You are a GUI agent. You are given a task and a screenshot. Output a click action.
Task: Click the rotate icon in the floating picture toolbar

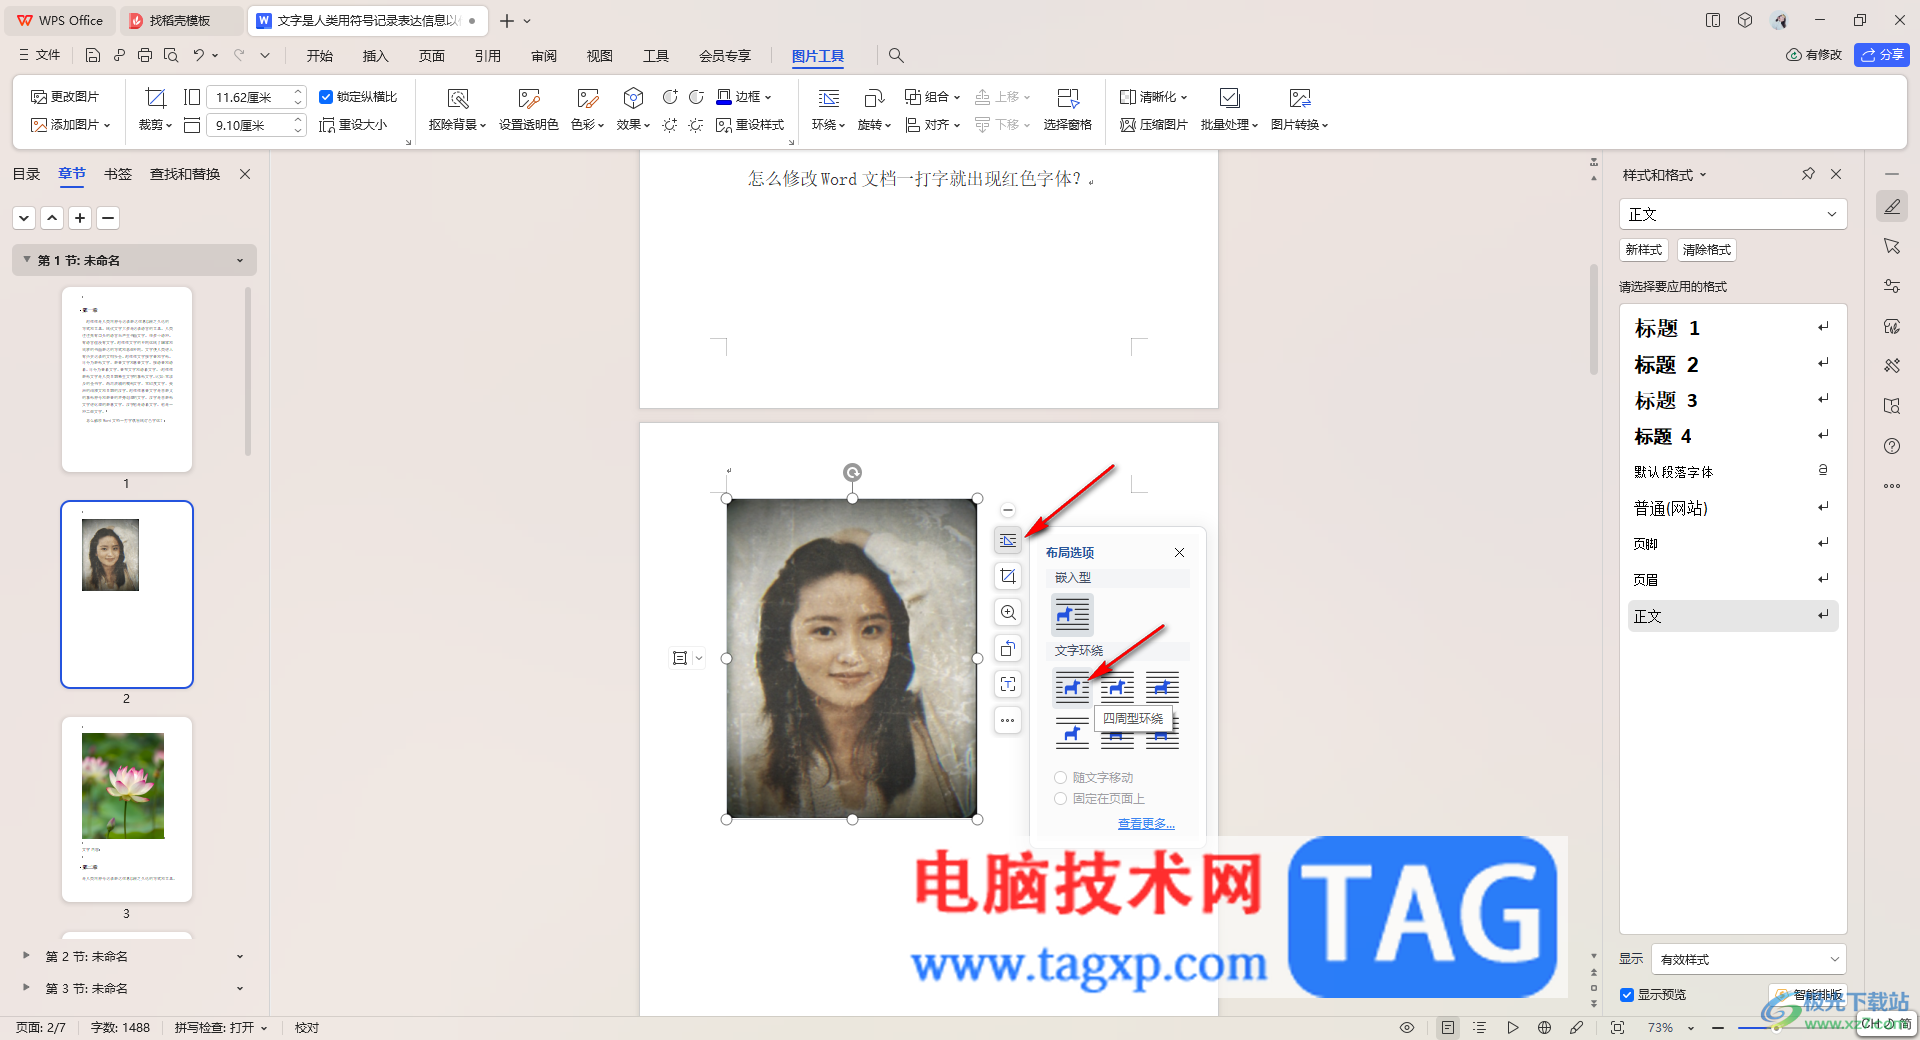(1008, 648)
